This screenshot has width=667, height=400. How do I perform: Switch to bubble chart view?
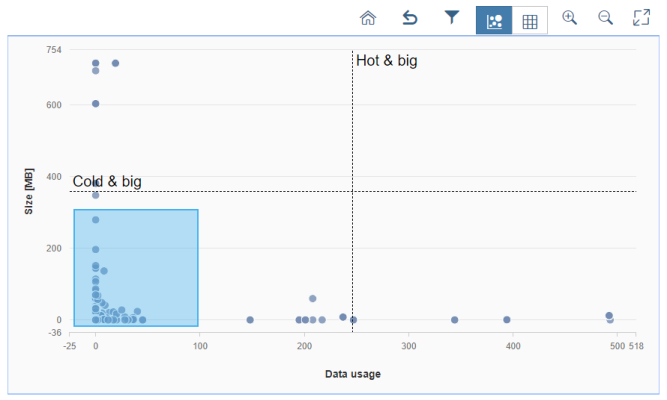(x=494, y=20)
